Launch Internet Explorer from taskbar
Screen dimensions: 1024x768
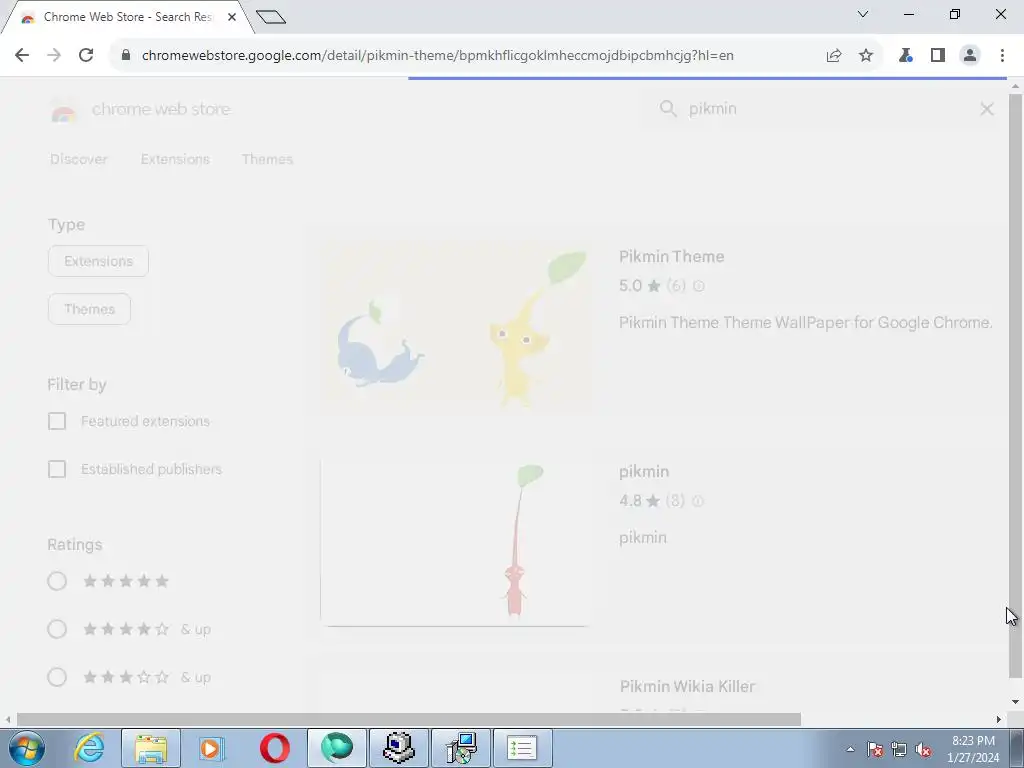coord(89,748)
